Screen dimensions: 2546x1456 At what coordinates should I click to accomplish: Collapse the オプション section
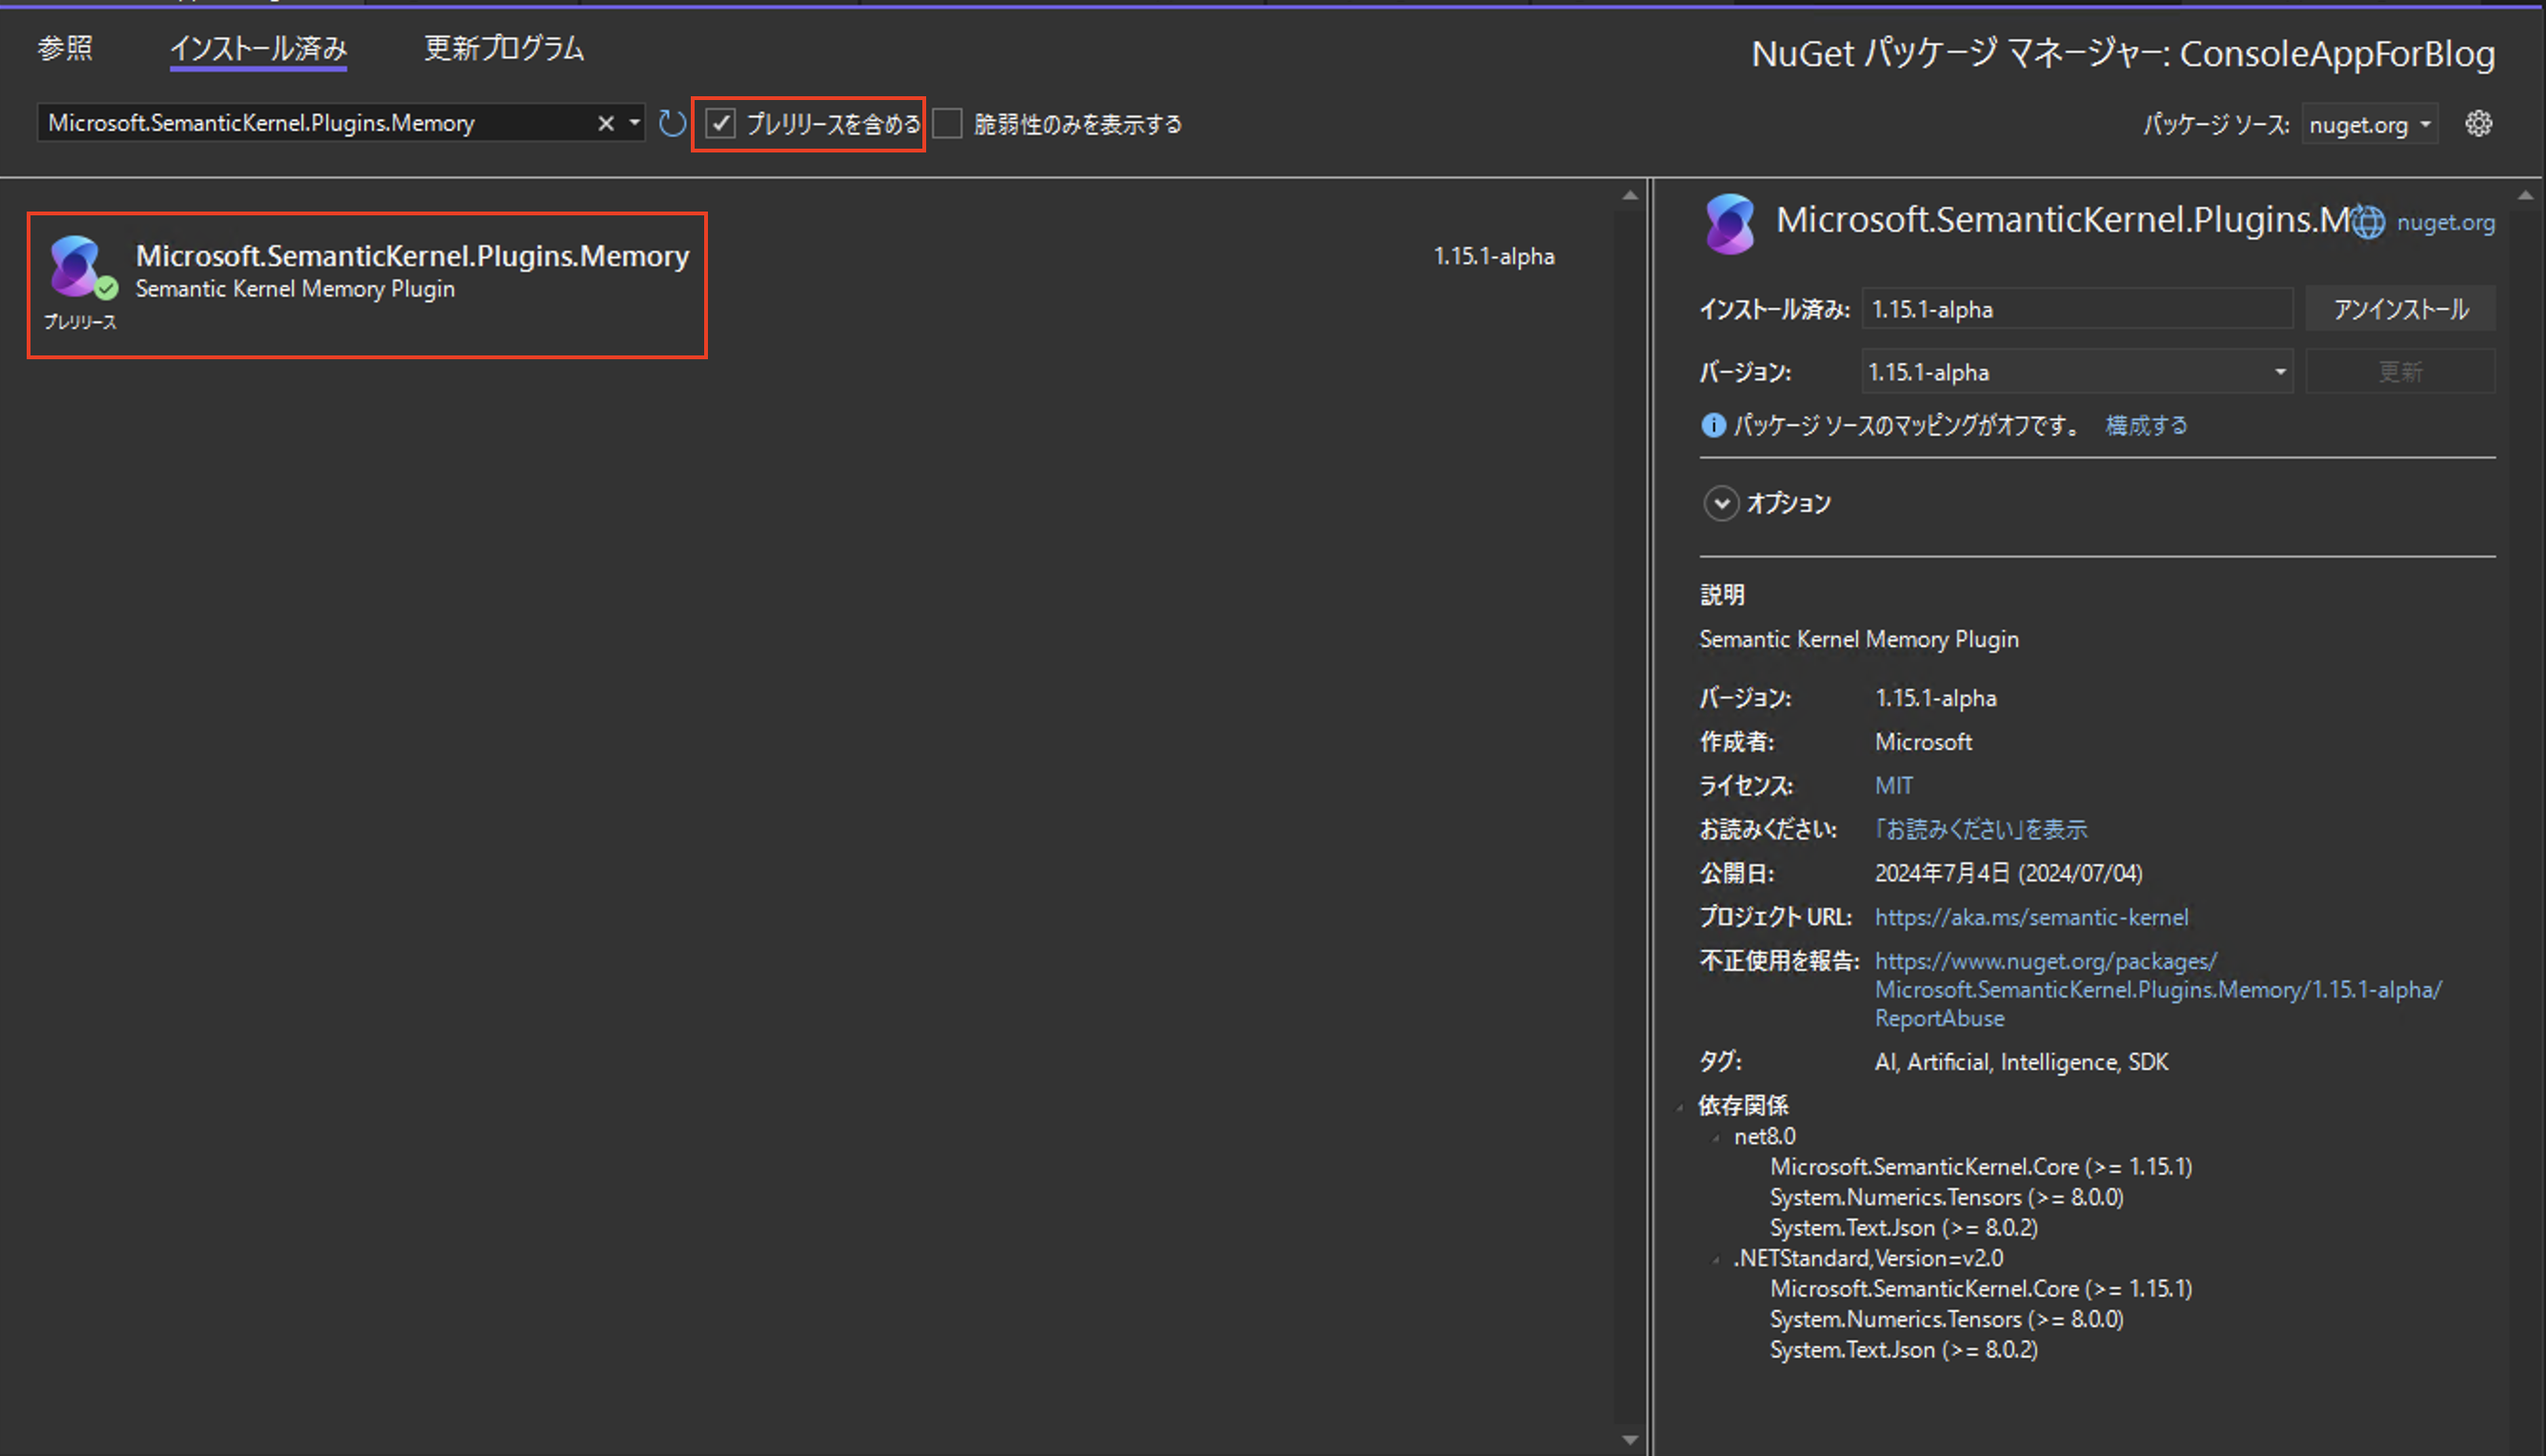pos(1721,503)
